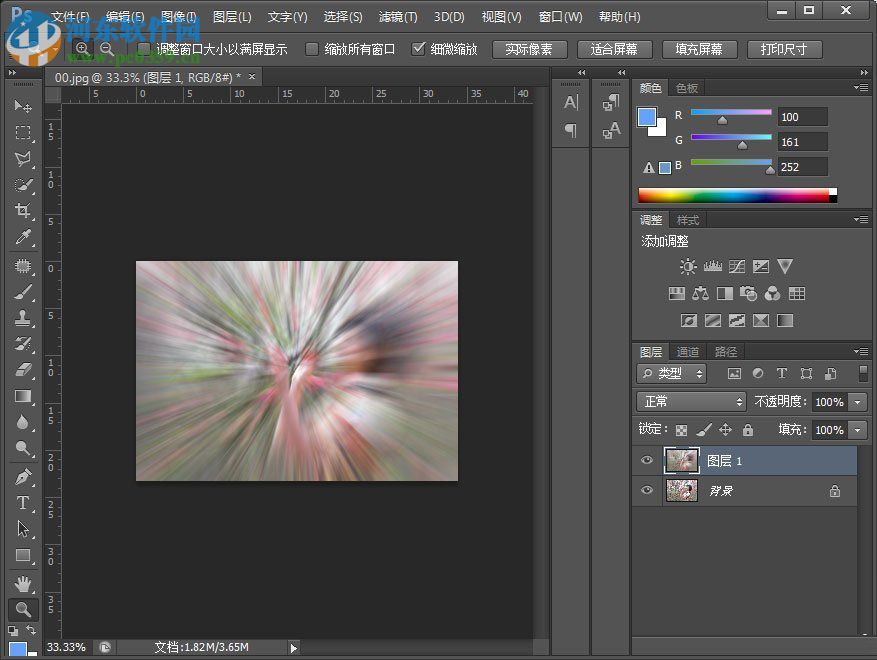Switch to the 通道 tab

tap(688, 351)
